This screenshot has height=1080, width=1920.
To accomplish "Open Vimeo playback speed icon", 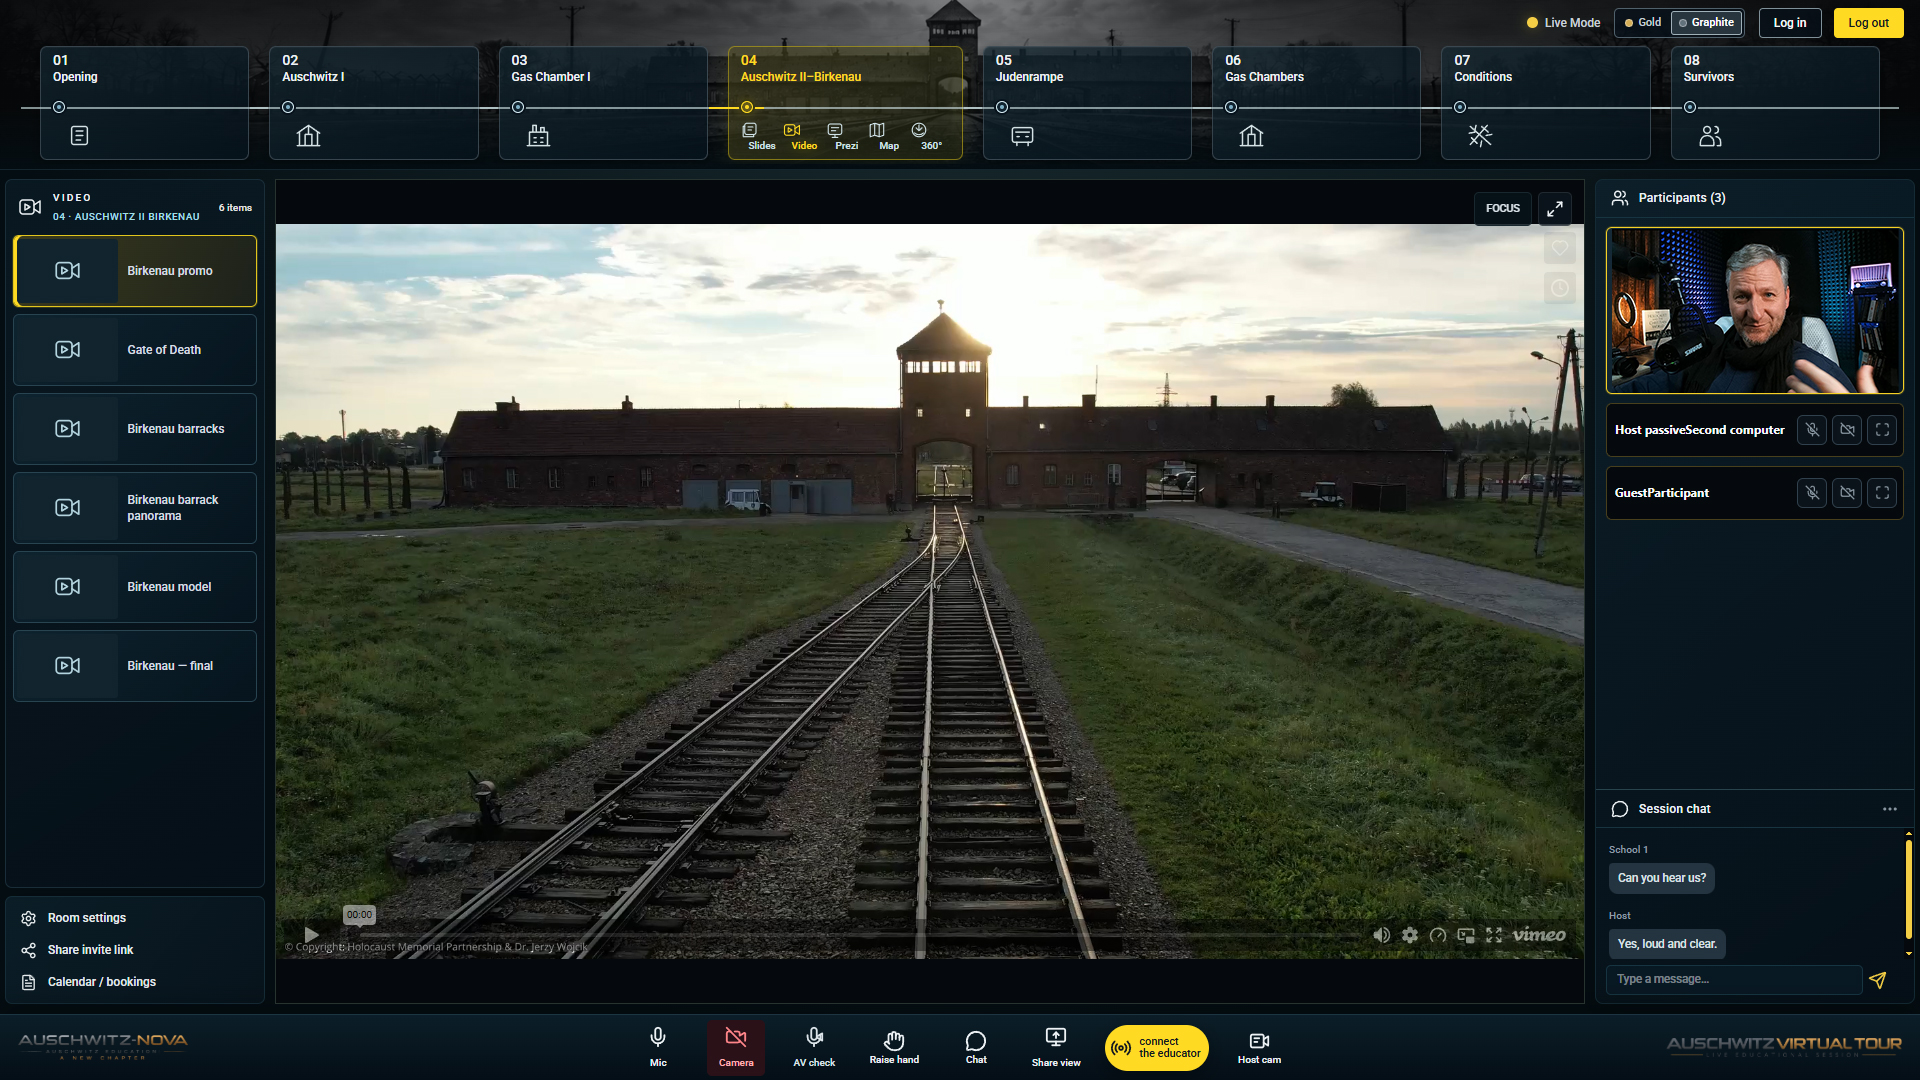I will pyautogui.click(x=1438, y=935).
